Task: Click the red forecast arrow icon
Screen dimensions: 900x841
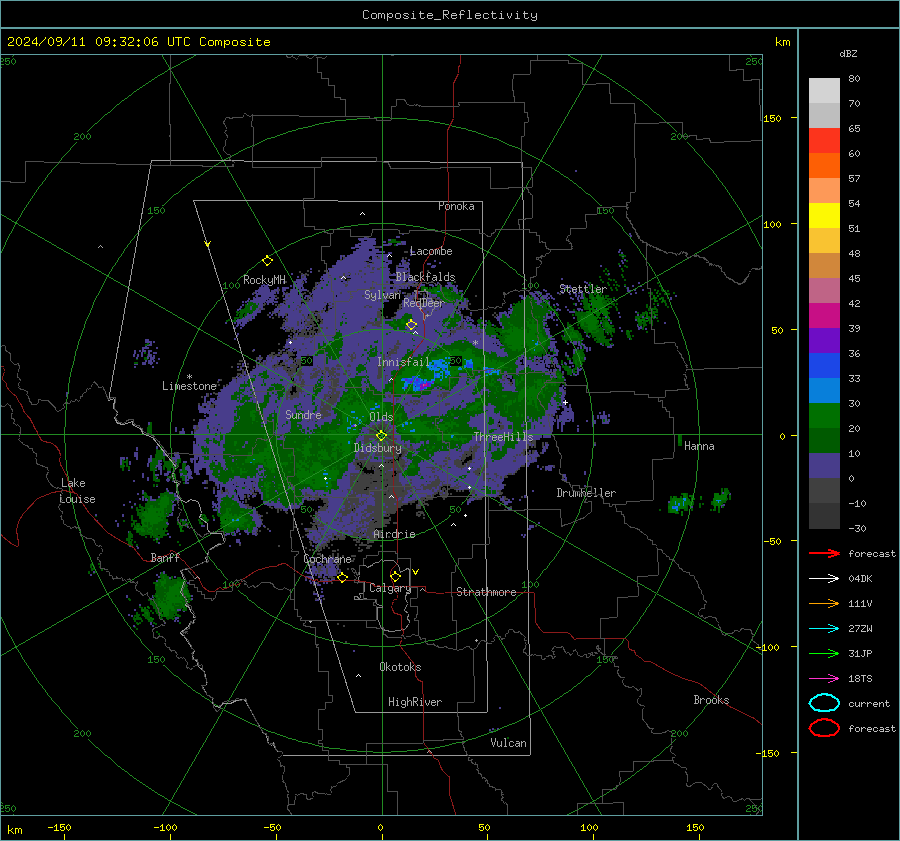Action: tap(824, 553)
